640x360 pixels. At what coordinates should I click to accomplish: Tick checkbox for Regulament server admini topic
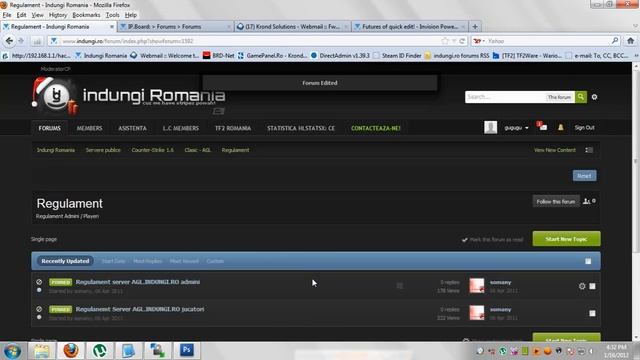pos(592,286)
